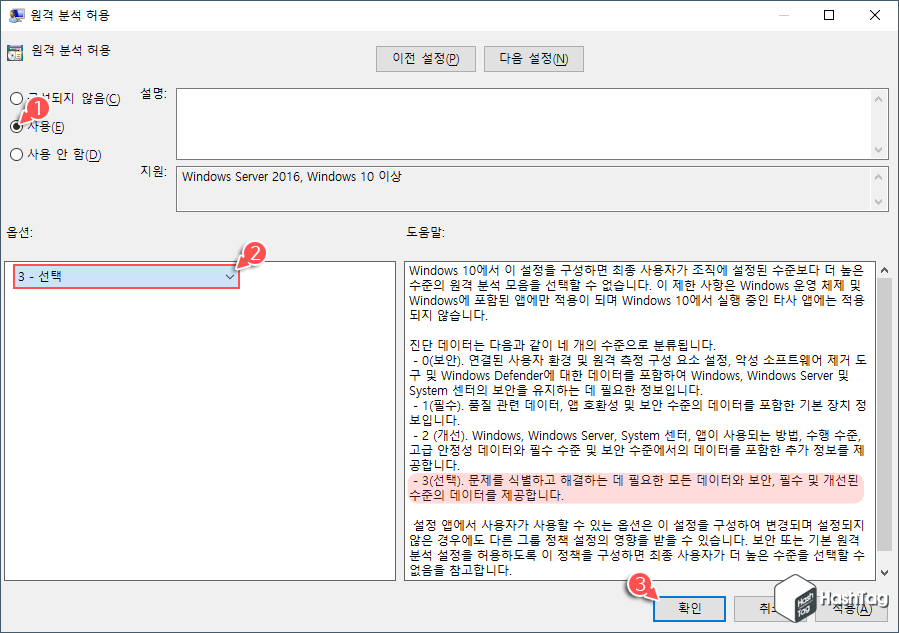Confirm settings with 확인 button
The width and height of the screenshot is (899, 633).
click(x=689, y=608)
